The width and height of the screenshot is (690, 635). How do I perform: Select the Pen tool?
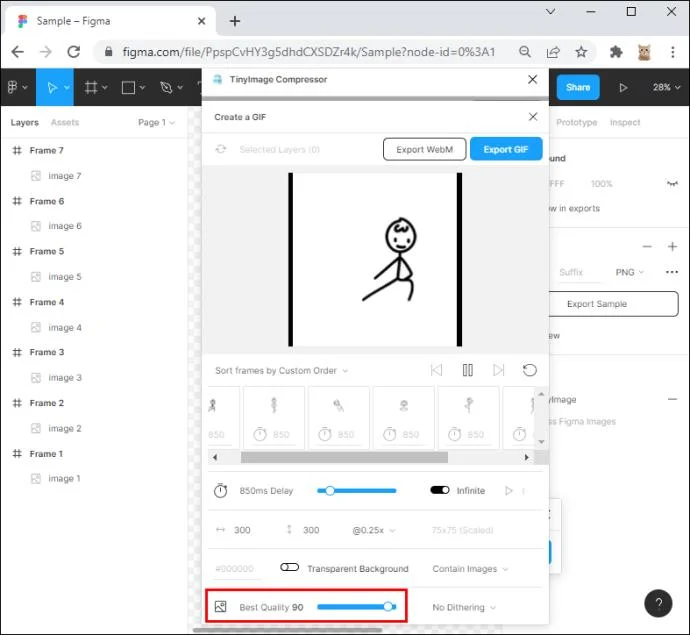pos(166,88)
